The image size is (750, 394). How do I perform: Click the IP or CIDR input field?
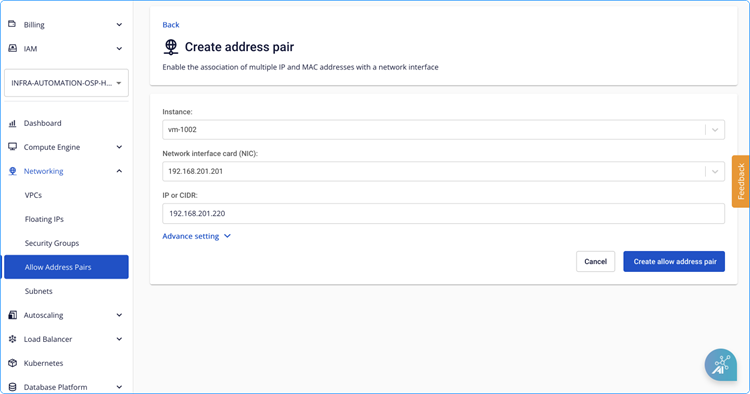click(443, 213)
